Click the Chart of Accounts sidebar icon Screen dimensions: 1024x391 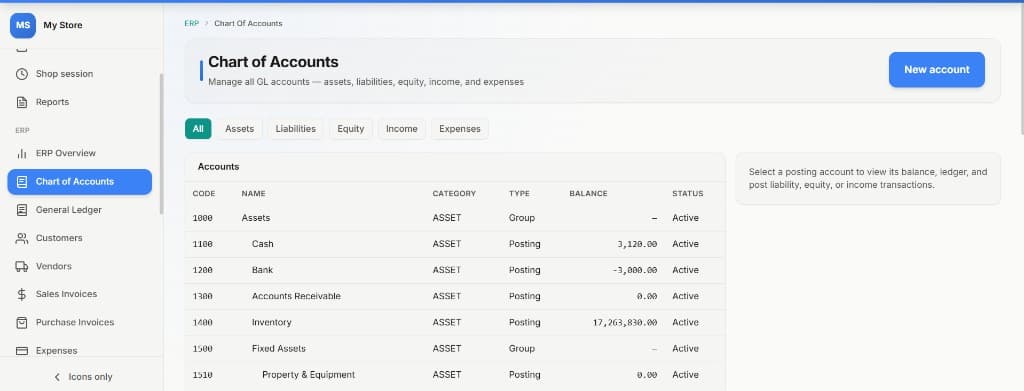pos(22,181)
